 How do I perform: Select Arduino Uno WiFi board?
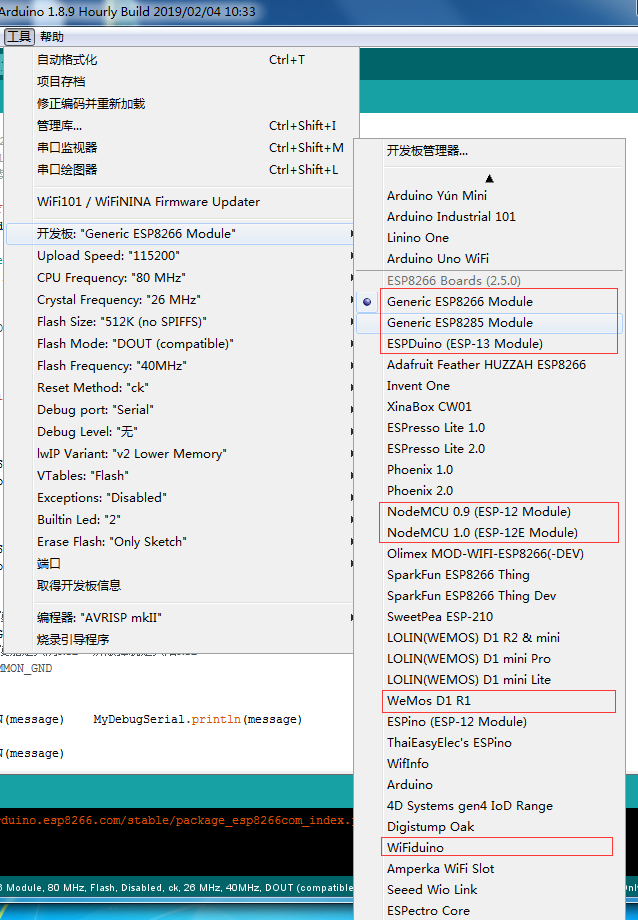tap(490, 259)
